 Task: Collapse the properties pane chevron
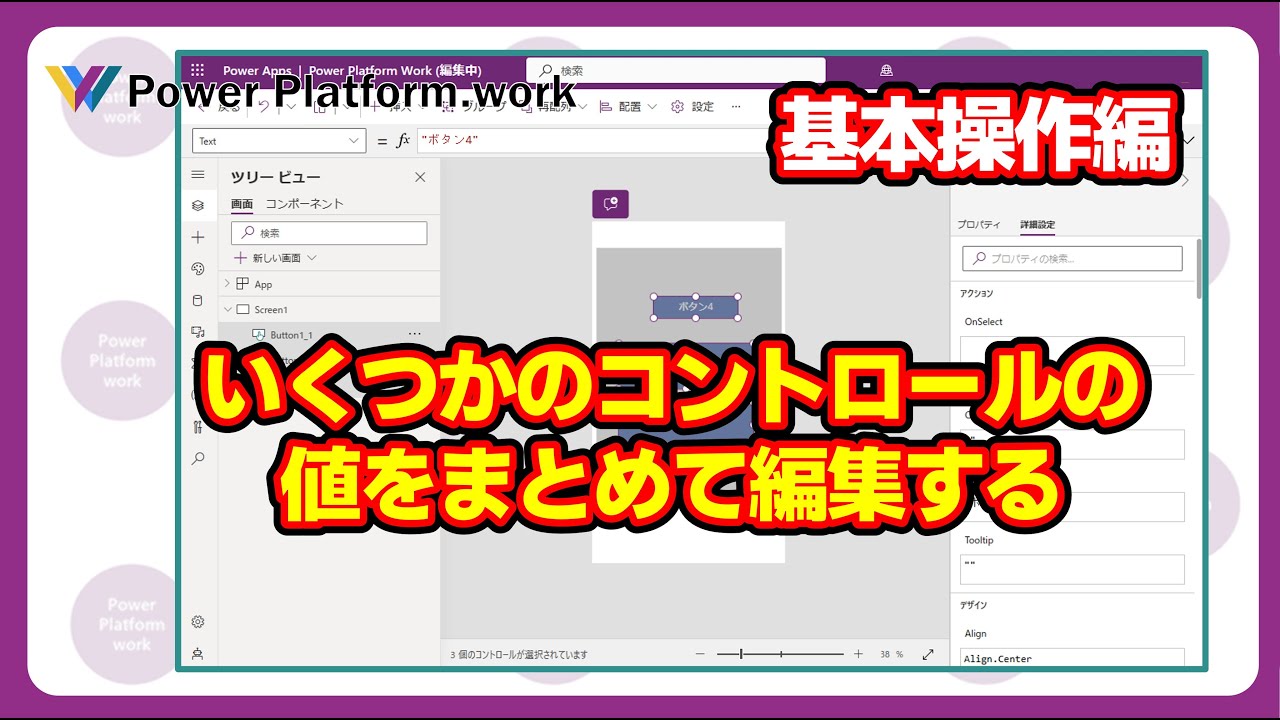pos(1186,181)
